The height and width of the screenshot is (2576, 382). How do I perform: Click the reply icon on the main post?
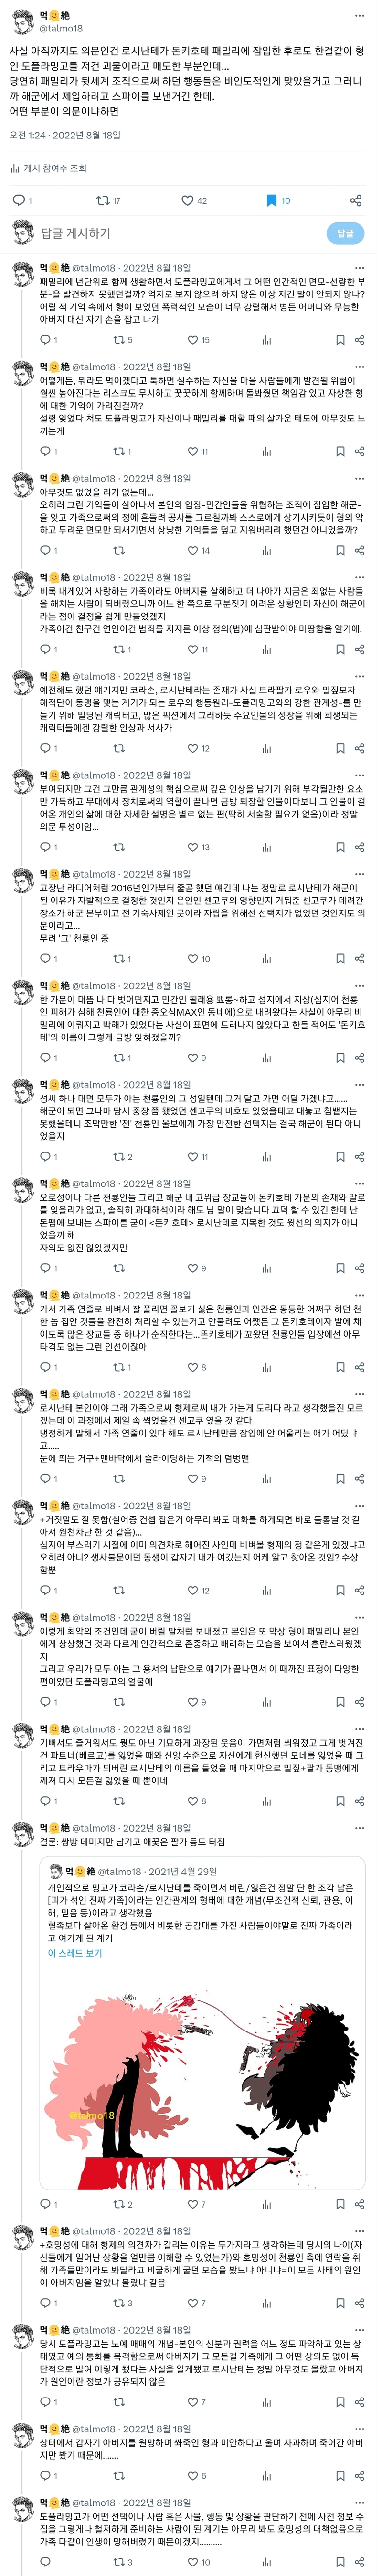pyautogui.click(x=18, y=201)
